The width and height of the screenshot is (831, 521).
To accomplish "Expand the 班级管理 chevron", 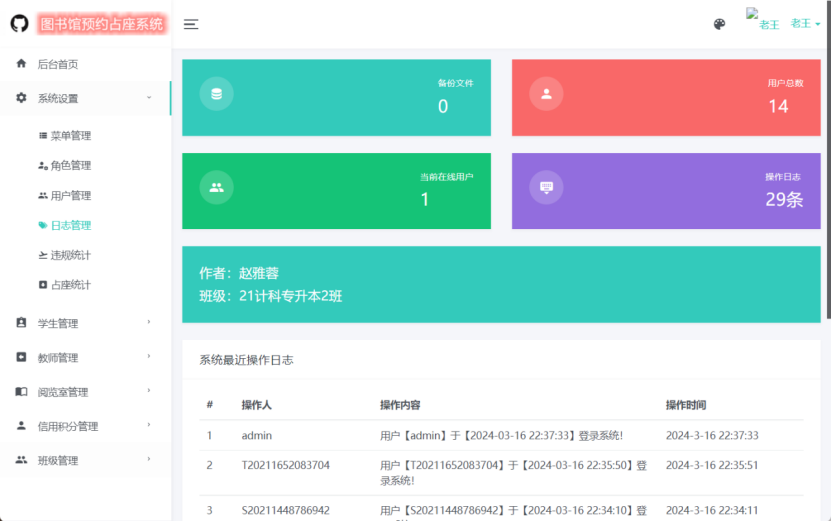I will click(149, 460).
